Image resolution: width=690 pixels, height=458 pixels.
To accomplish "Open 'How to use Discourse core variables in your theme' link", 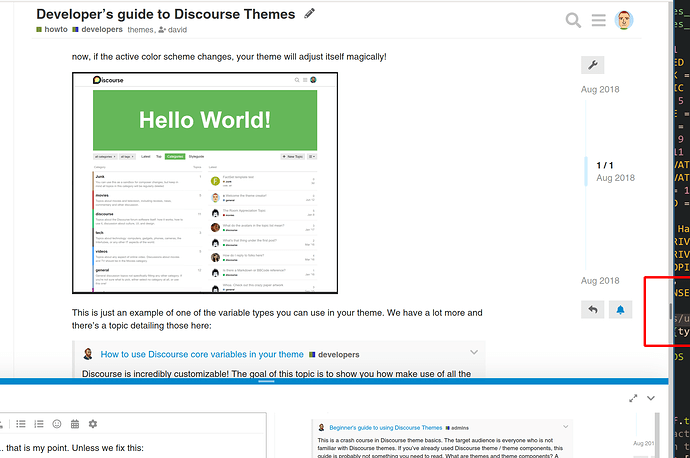I will point(202,354).
